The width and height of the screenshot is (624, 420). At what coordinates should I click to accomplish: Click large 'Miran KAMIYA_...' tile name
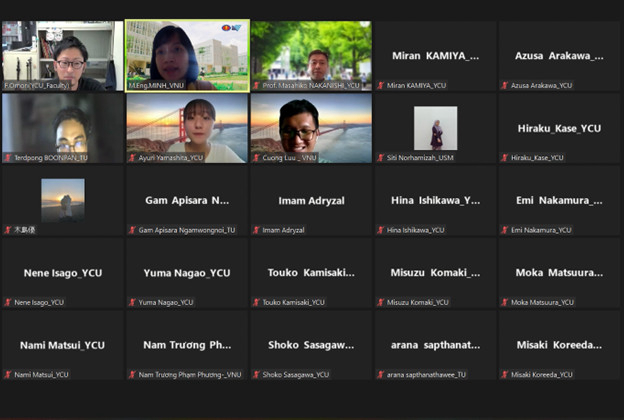[435, 56]
